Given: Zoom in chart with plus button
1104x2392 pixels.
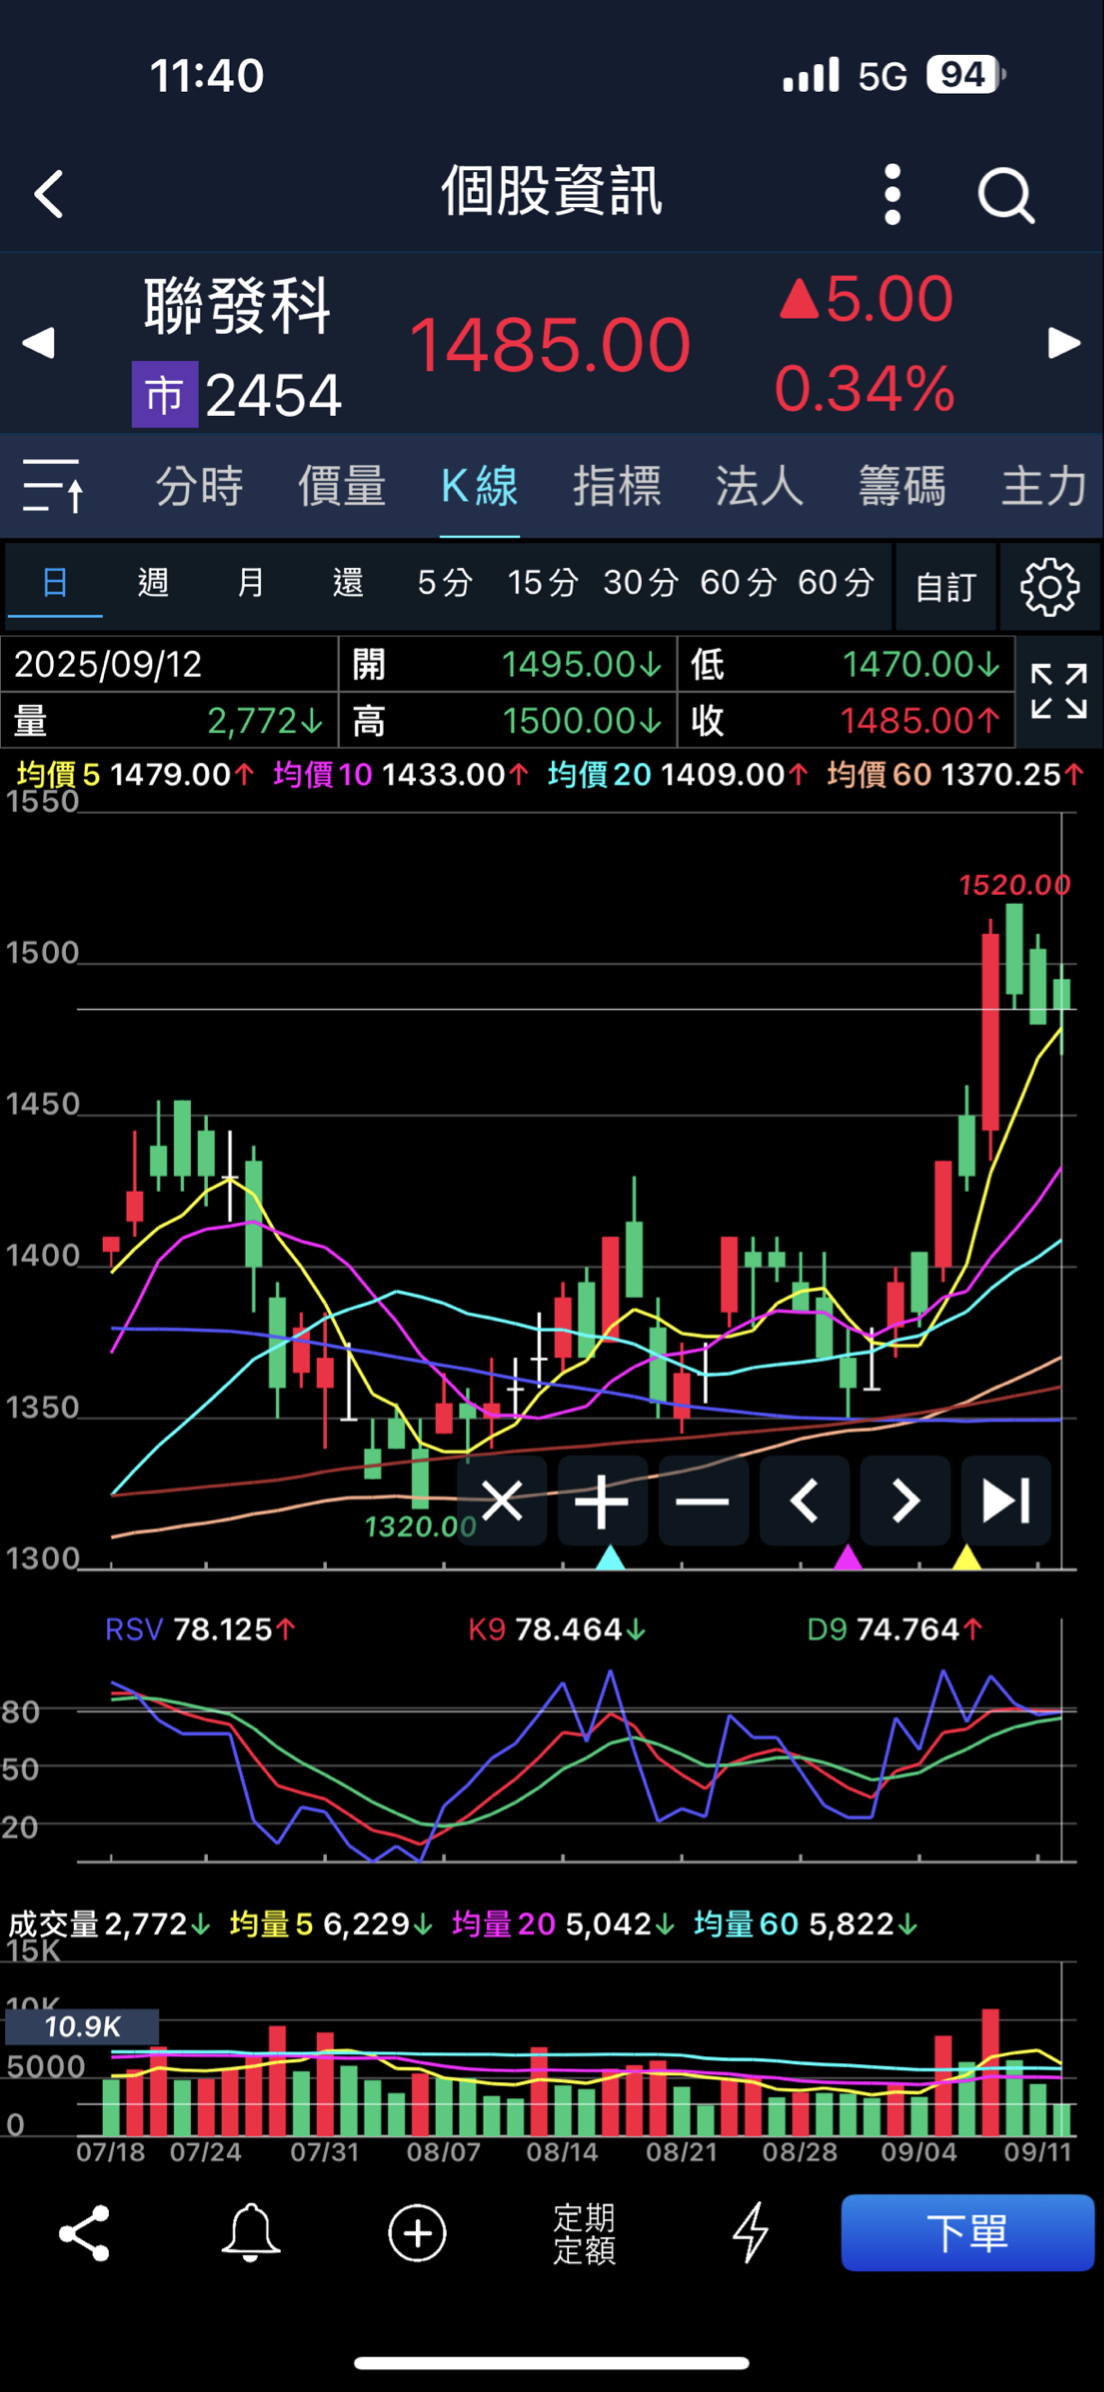Looking at the screenshot, I should [x=602, y=1501].
